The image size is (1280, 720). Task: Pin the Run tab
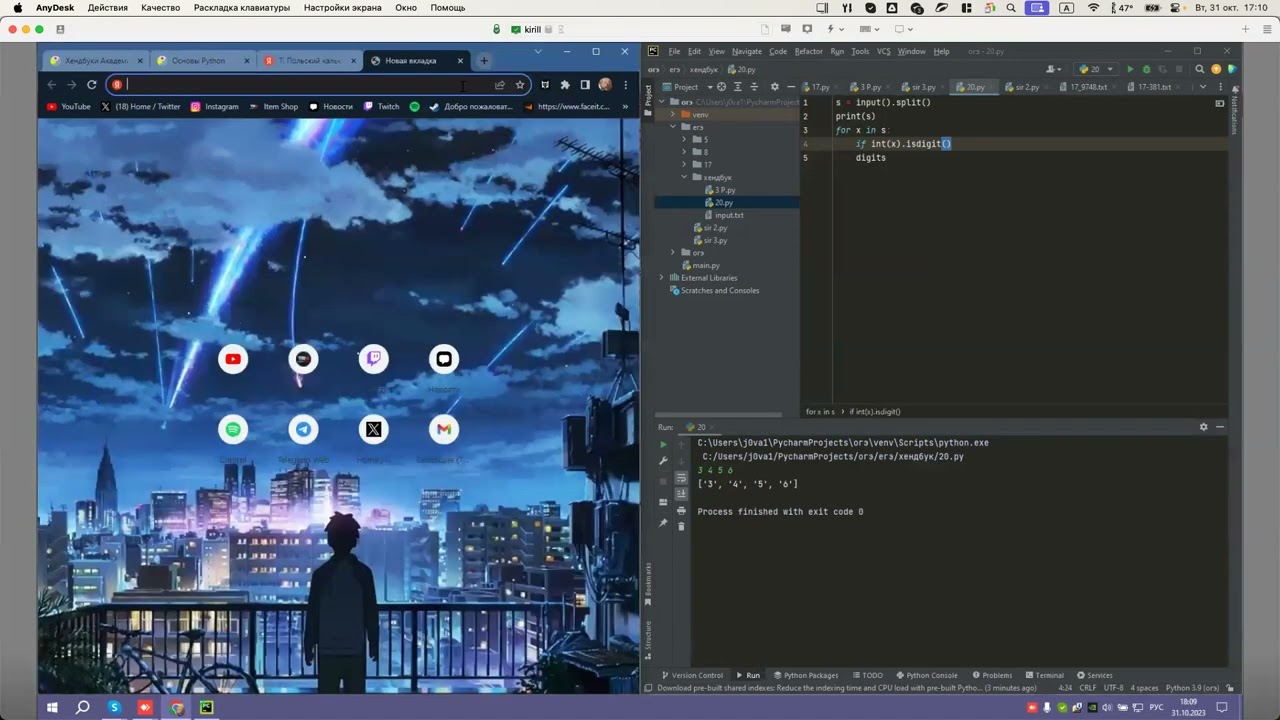pos(663,523)
